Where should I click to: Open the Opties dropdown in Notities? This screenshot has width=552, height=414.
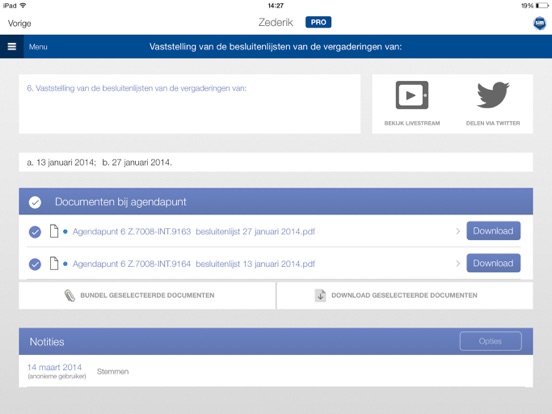490,341
